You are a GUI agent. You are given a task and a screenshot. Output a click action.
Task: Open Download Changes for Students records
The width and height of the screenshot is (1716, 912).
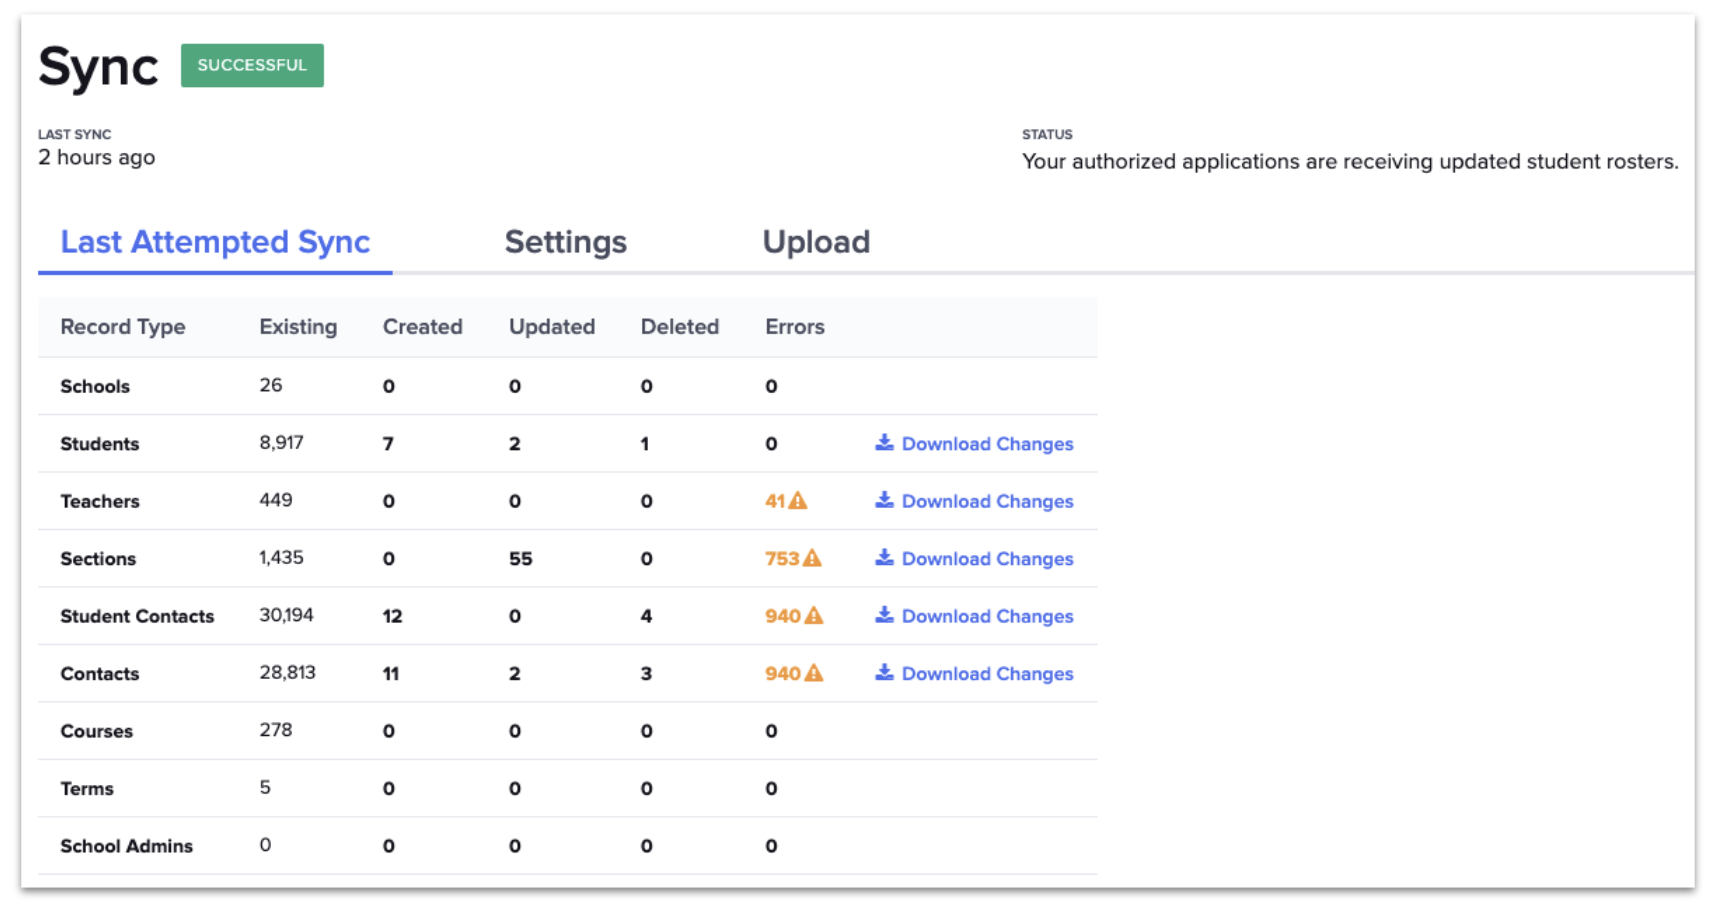coord(987,443)
